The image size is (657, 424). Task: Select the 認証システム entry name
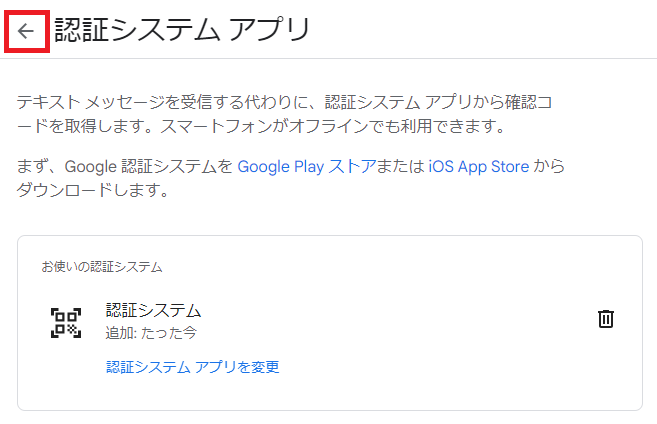[x=153, y=310]
